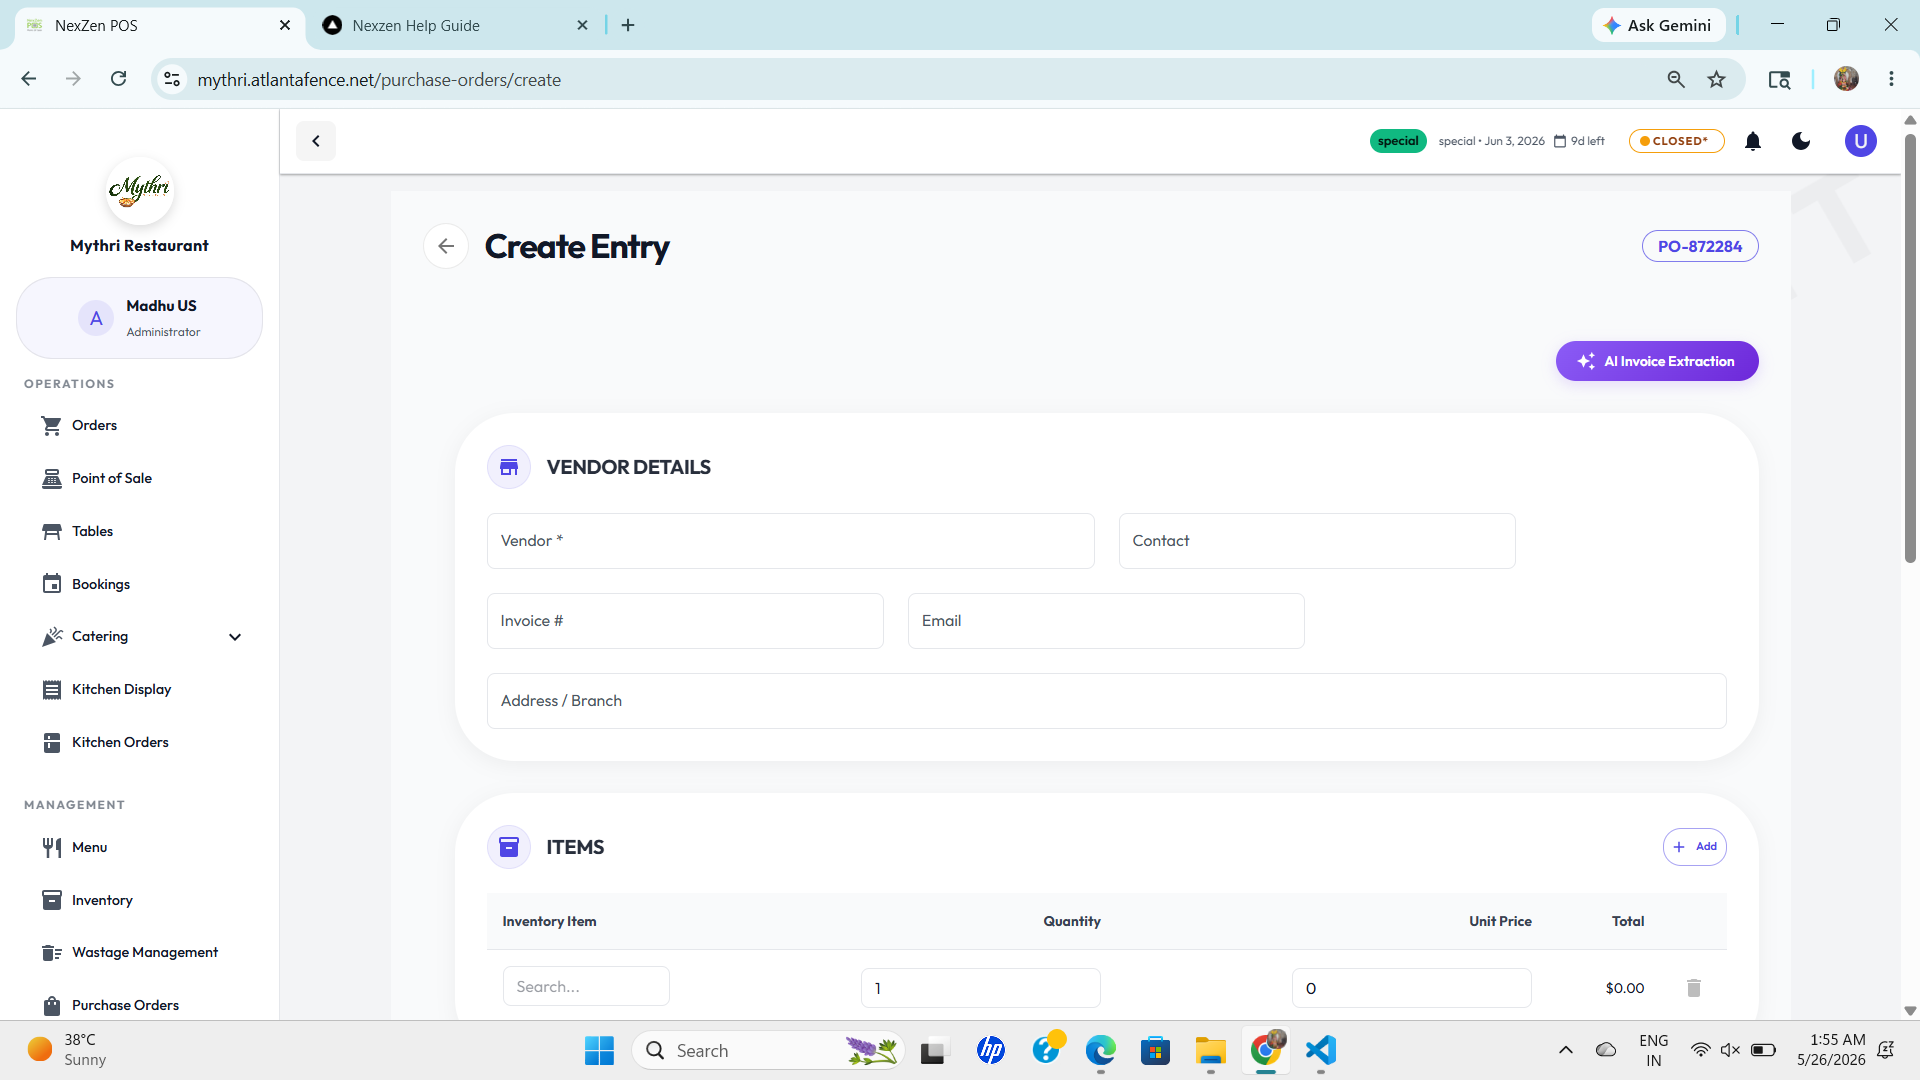The width and height of the screenshot is (1920, 1080).
Task: Click the PO-872284 badge
Action: pyautogui.click(x=1700, y=246)
